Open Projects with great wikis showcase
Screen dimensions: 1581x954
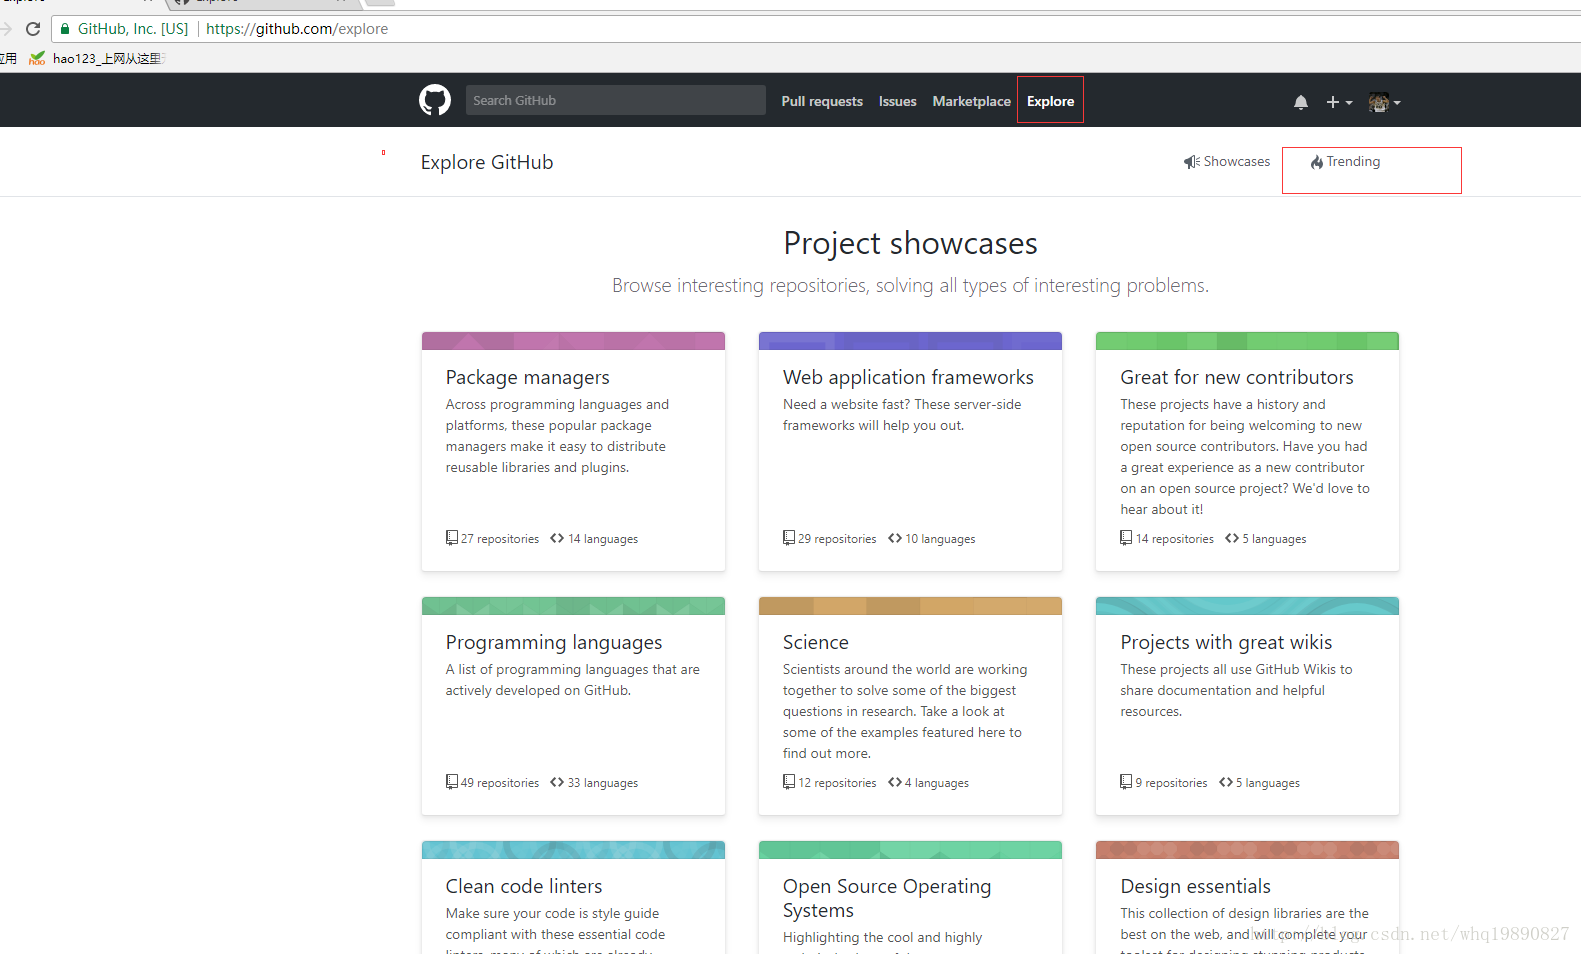[1226, 642]
